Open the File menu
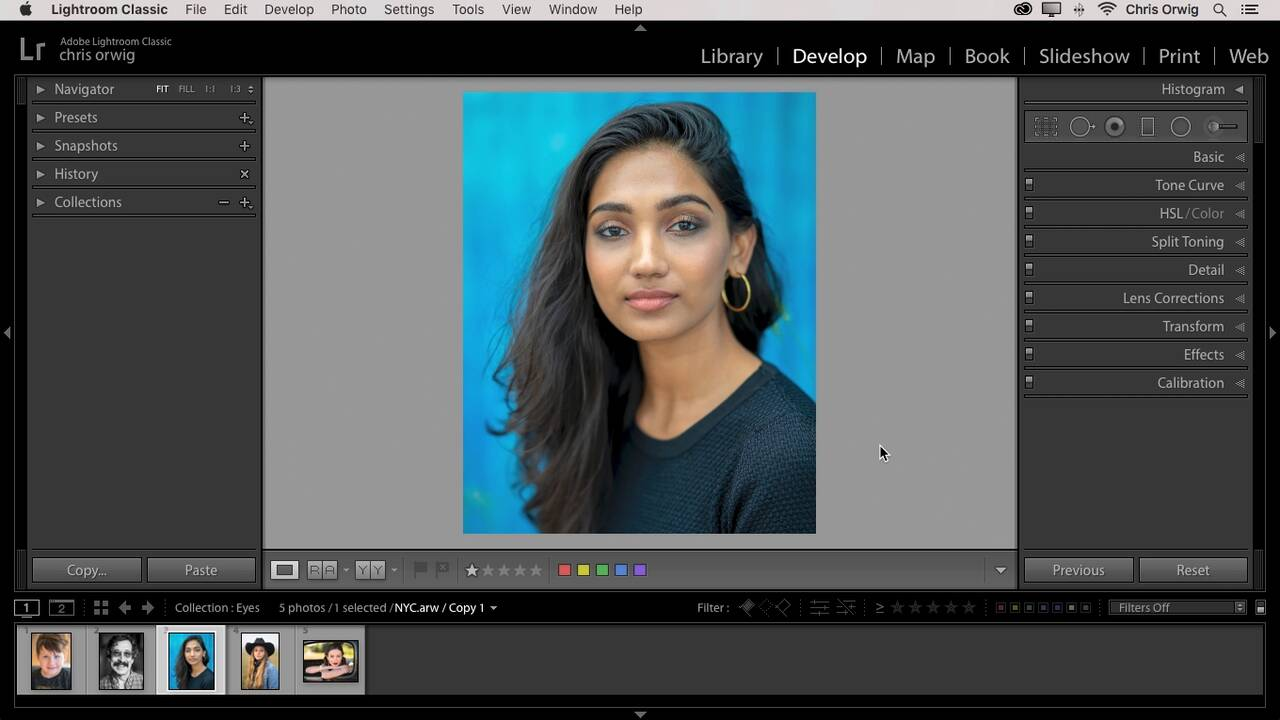This screenshot has width=1280, height=720. [x=196, y=10]
